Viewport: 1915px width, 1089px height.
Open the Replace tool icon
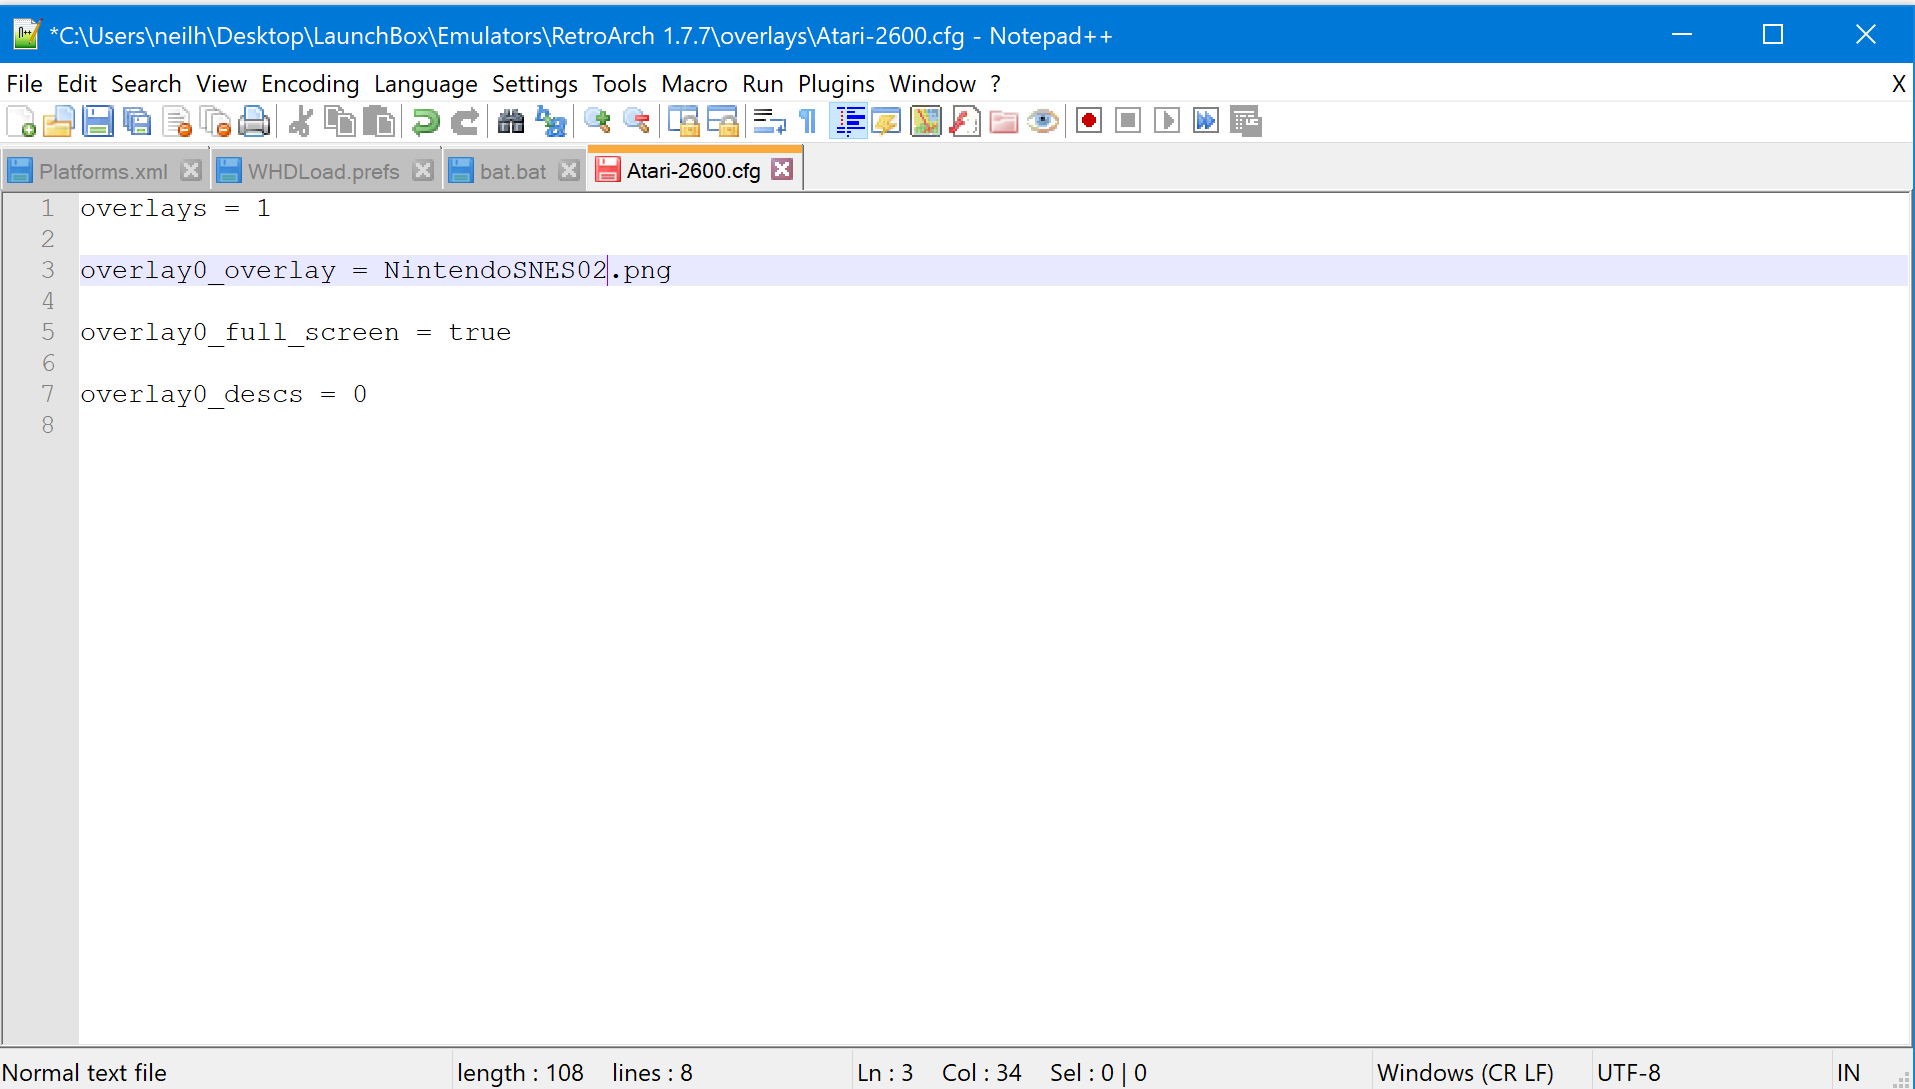point(550,121)
